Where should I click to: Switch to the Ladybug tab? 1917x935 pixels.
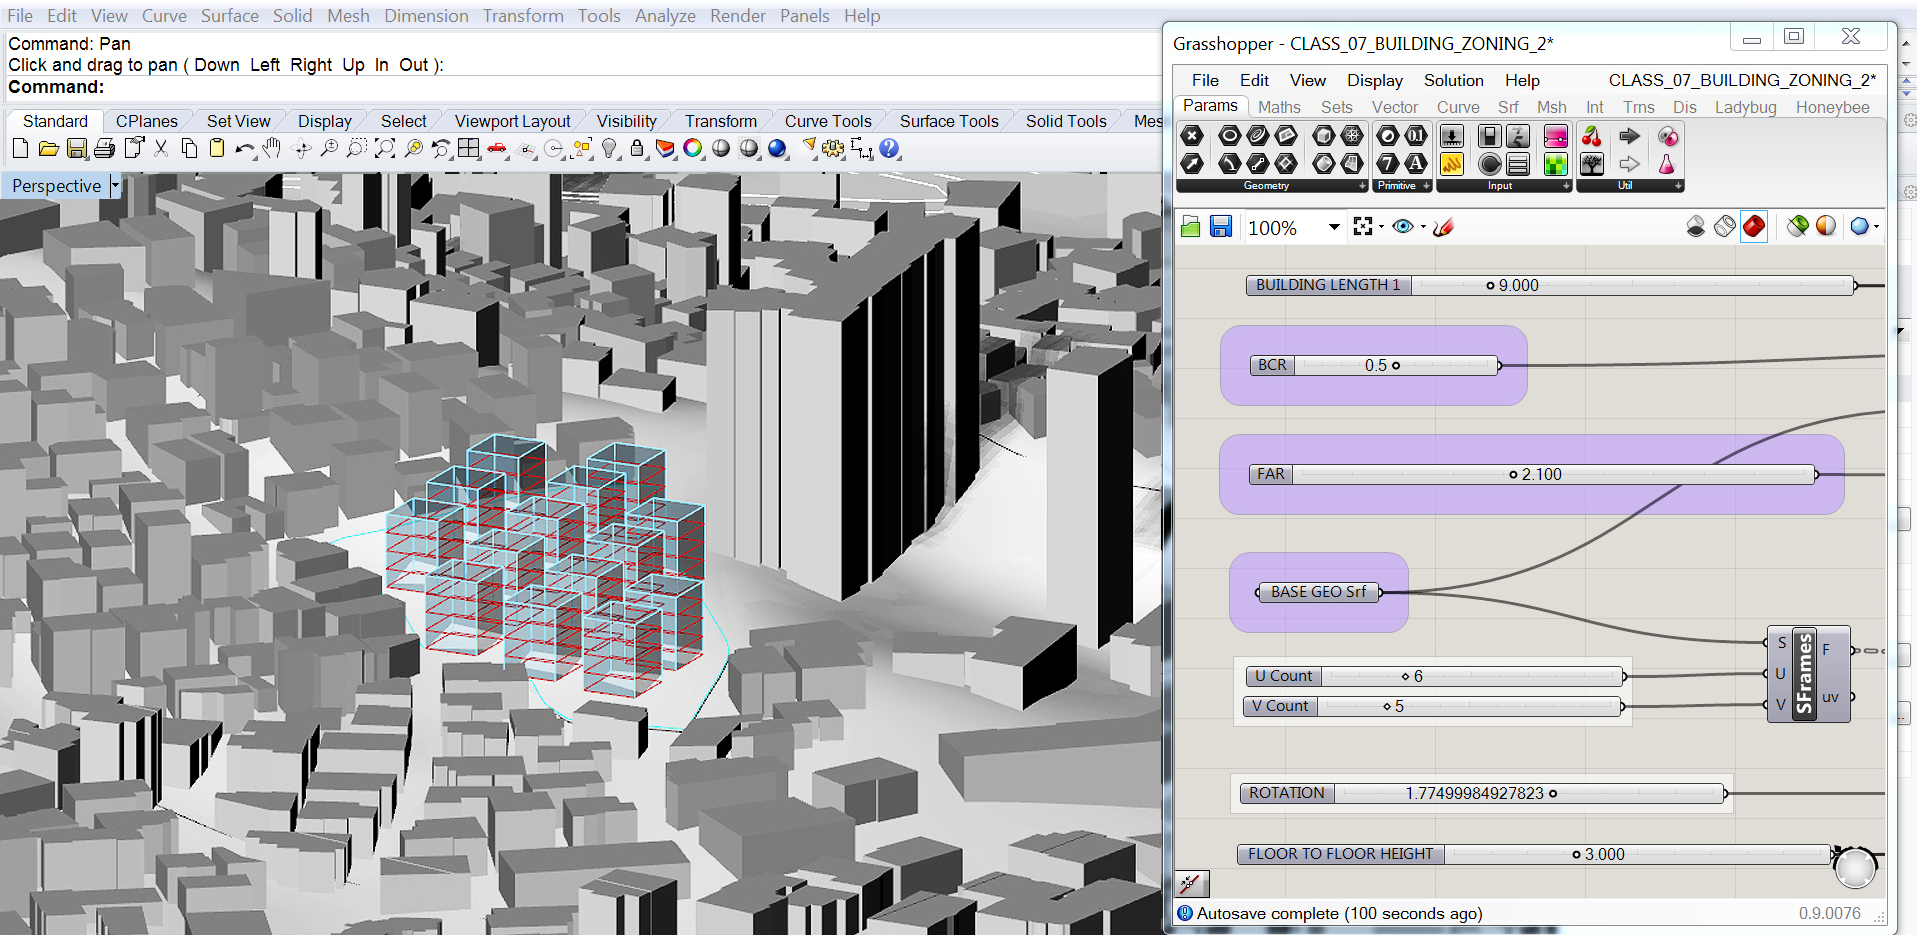(x=1745, y=107)
